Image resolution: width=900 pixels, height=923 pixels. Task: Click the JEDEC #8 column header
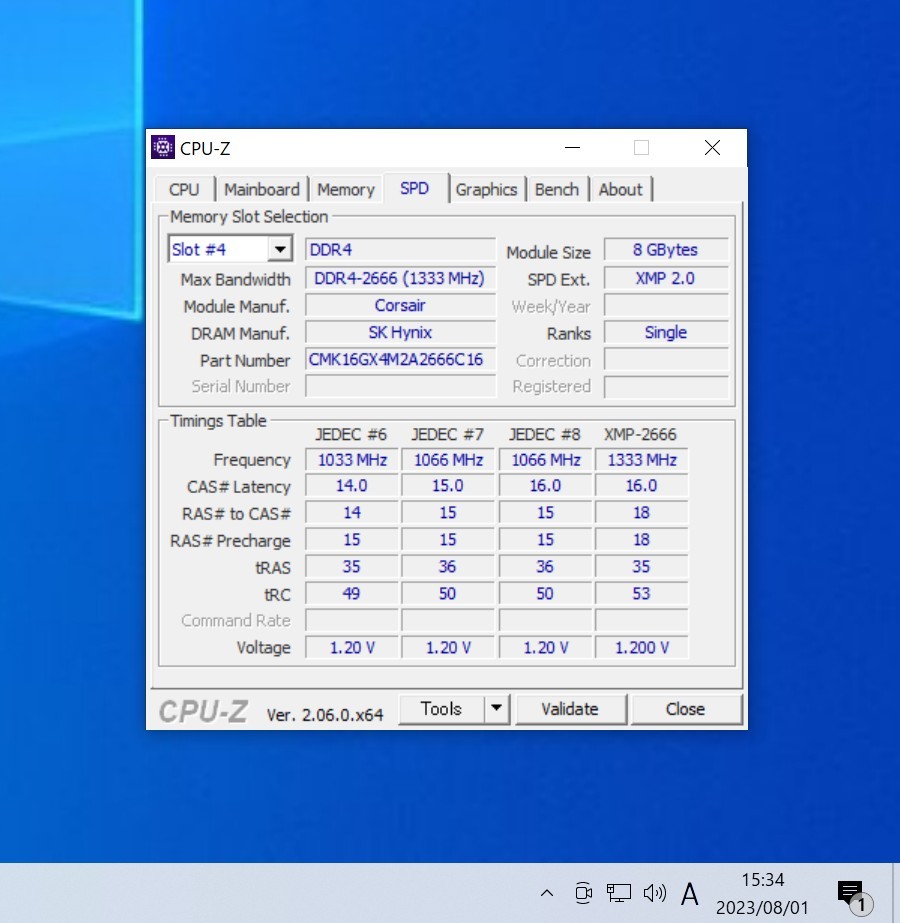(544, 434)
